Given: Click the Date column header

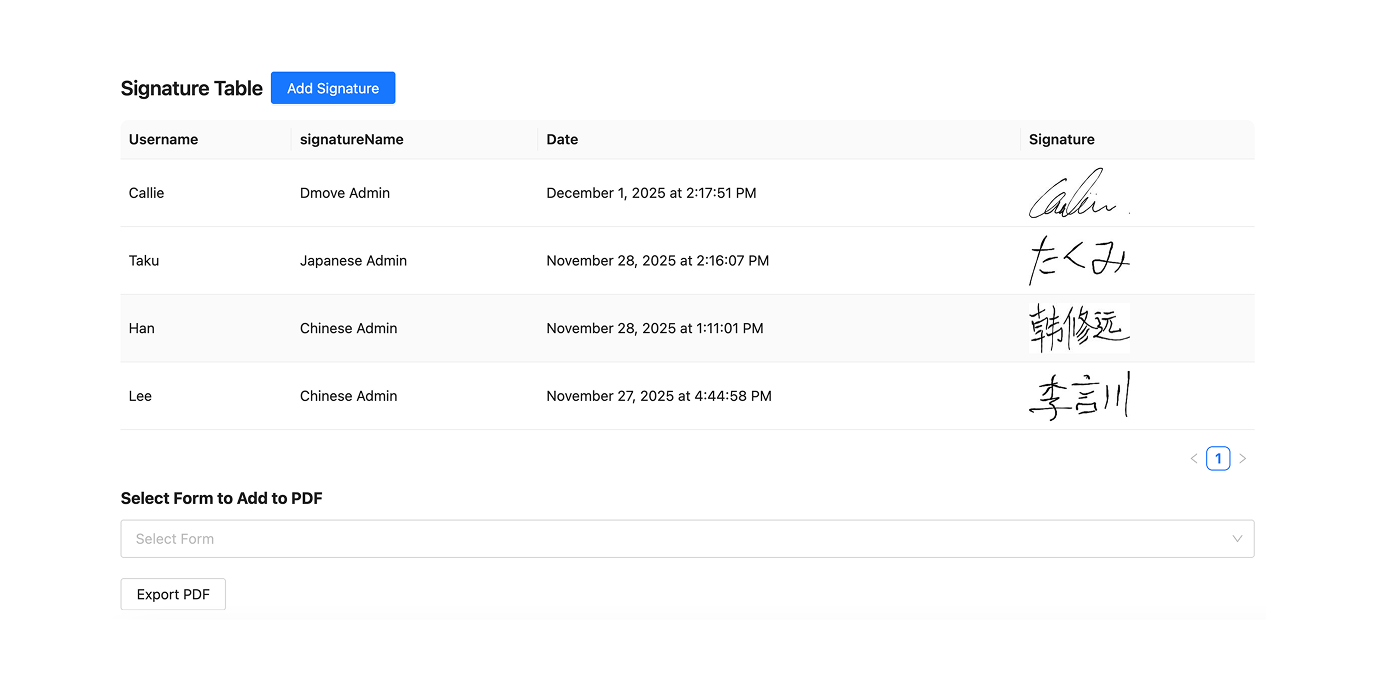Looking at the screenshot, I should (x=562, y=140).
